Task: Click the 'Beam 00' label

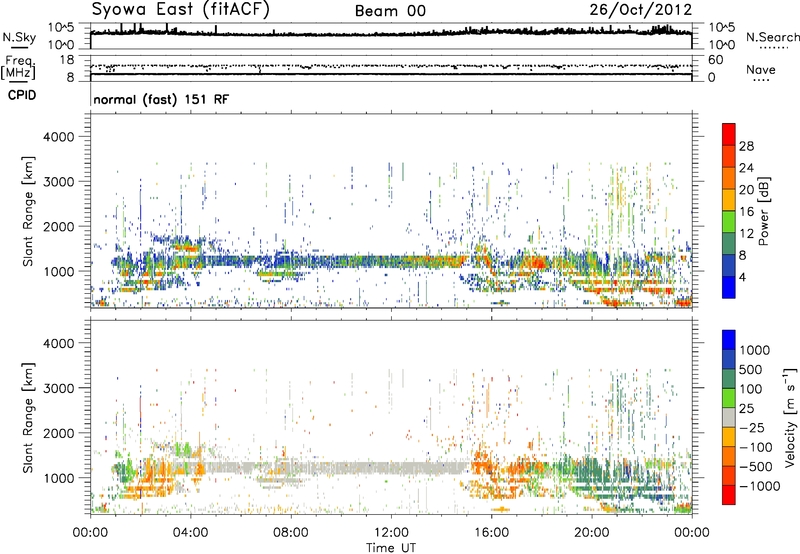Action: (390, 11)
